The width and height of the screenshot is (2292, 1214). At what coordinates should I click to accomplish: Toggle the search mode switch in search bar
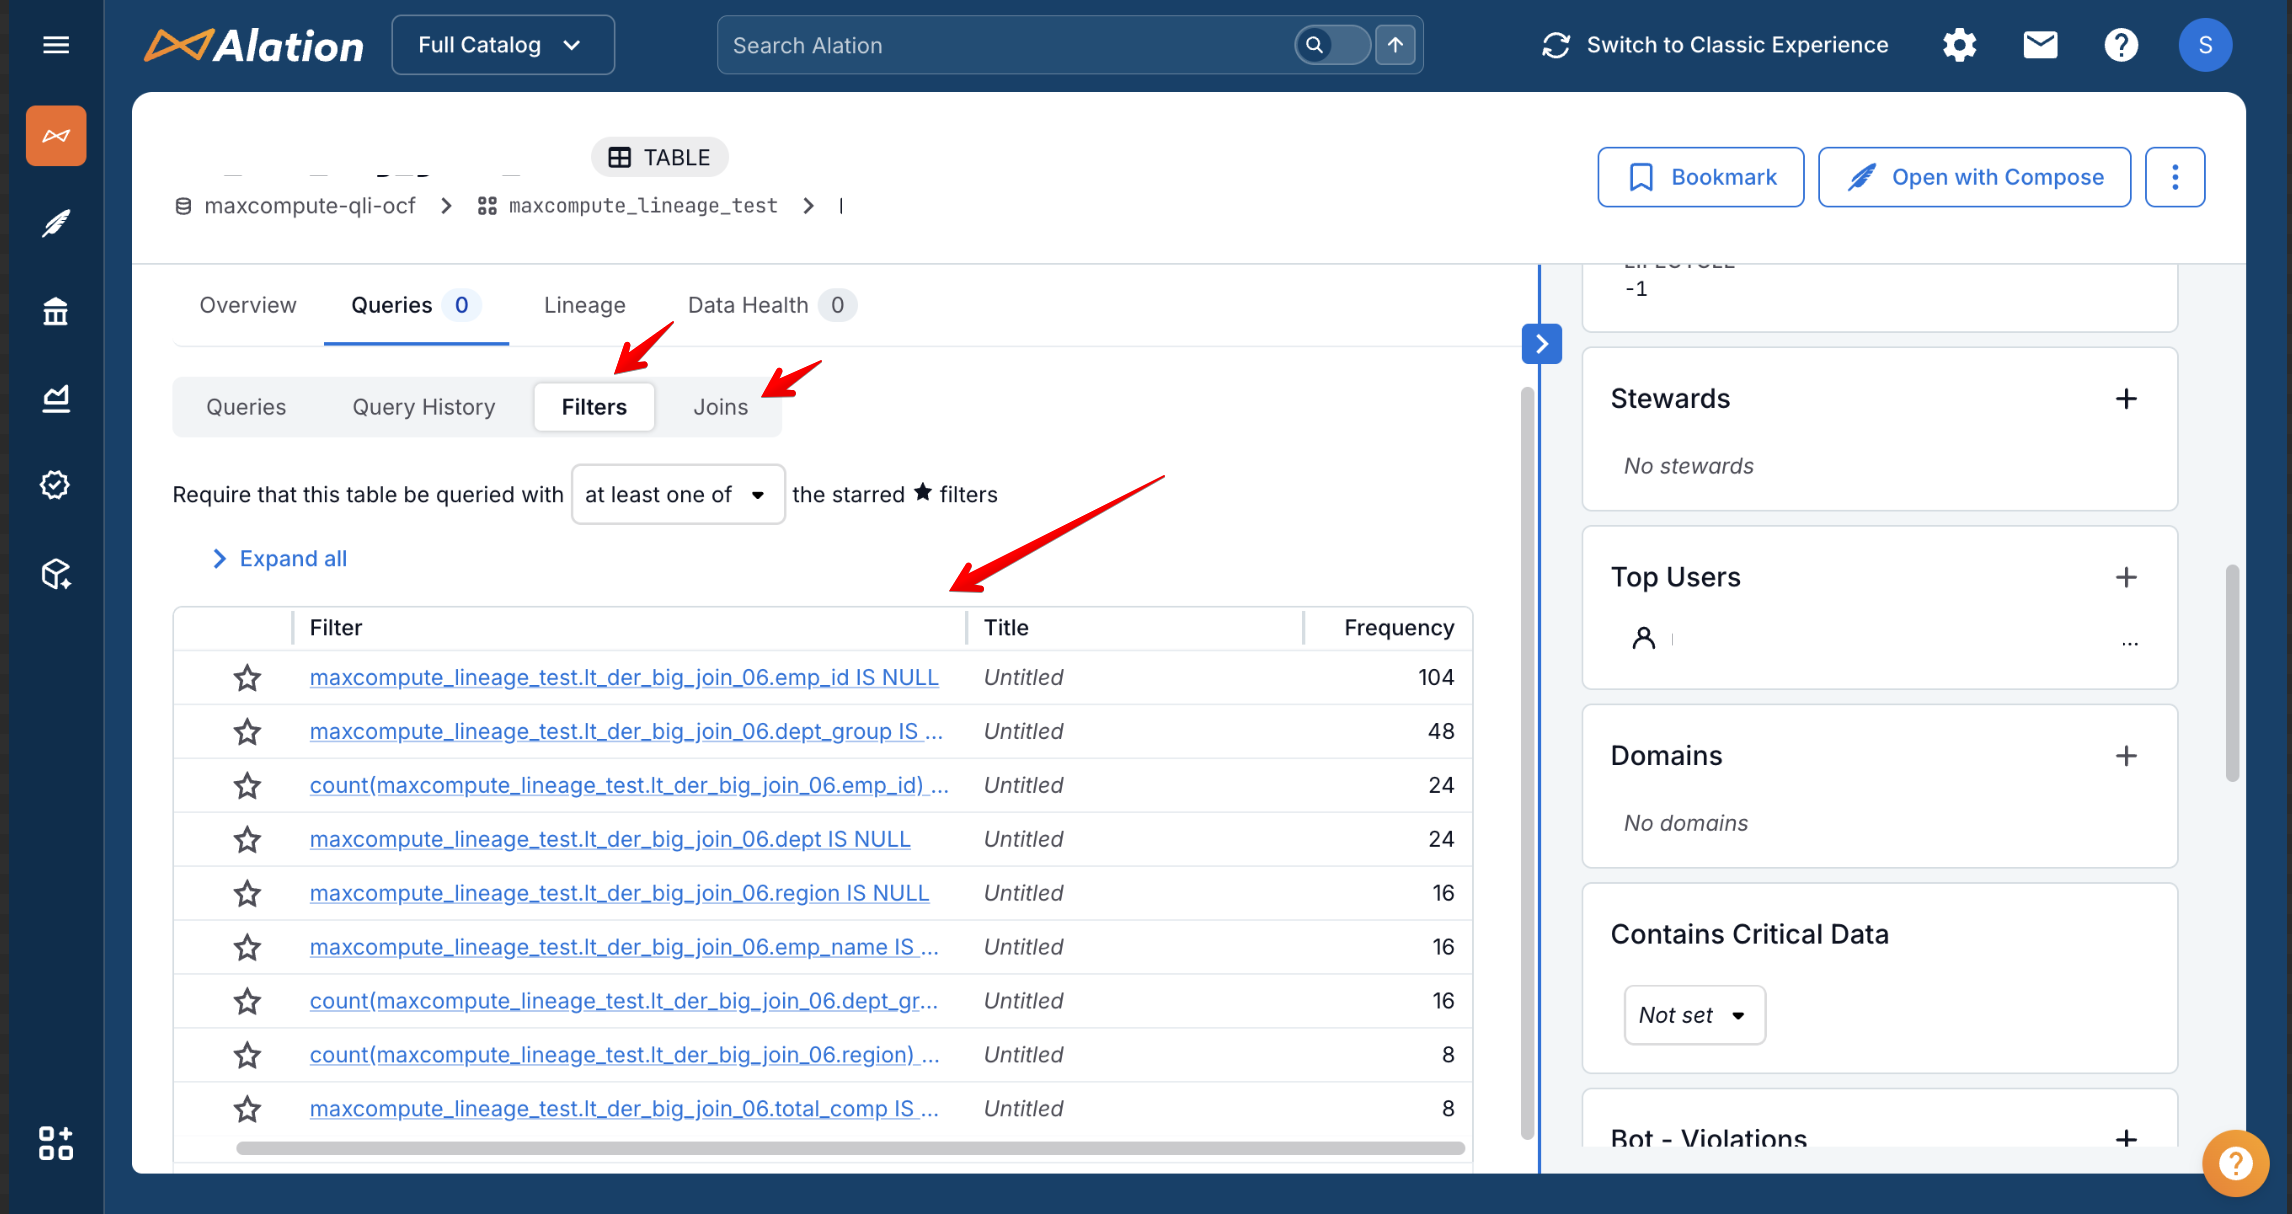[1331, 45]
